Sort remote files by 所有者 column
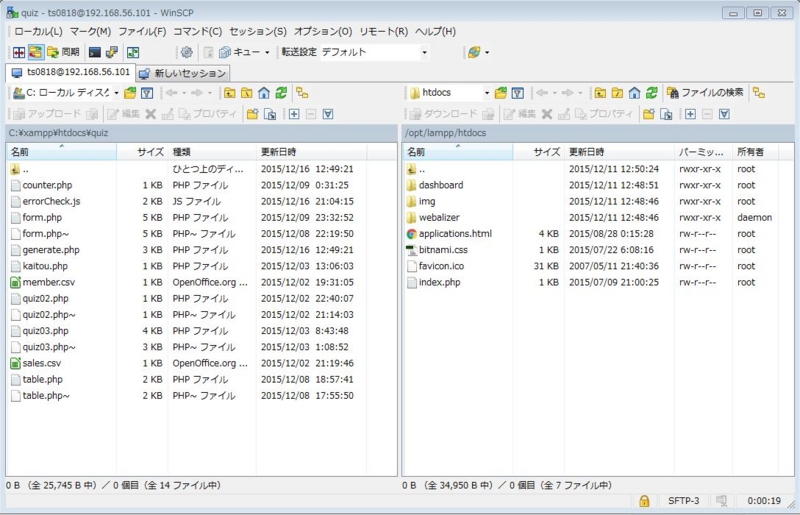 (756, 152)
